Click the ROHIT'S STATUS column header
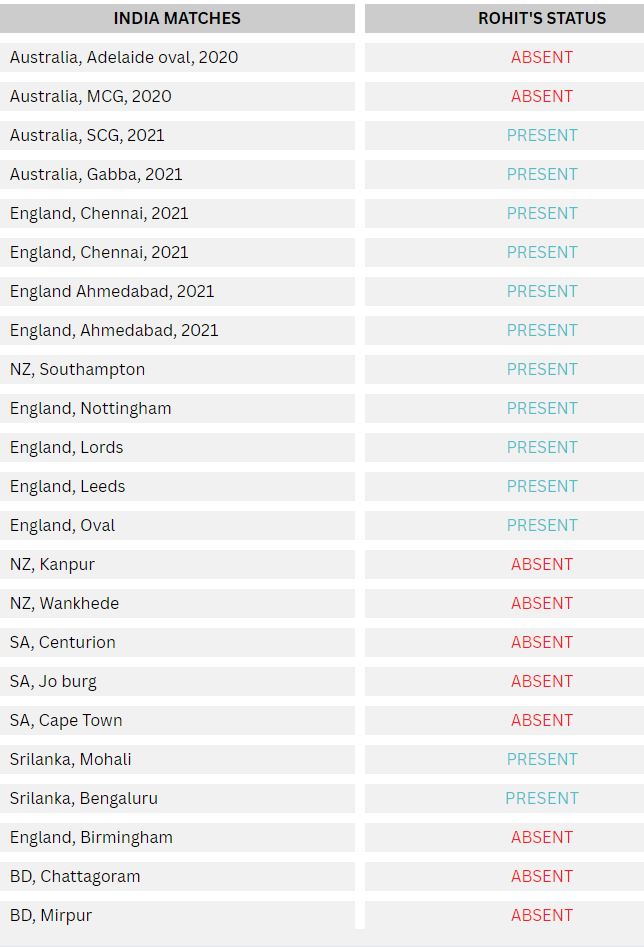Image resolution: width=644 pixels, height=947 pixels. [x=542, y=18]
